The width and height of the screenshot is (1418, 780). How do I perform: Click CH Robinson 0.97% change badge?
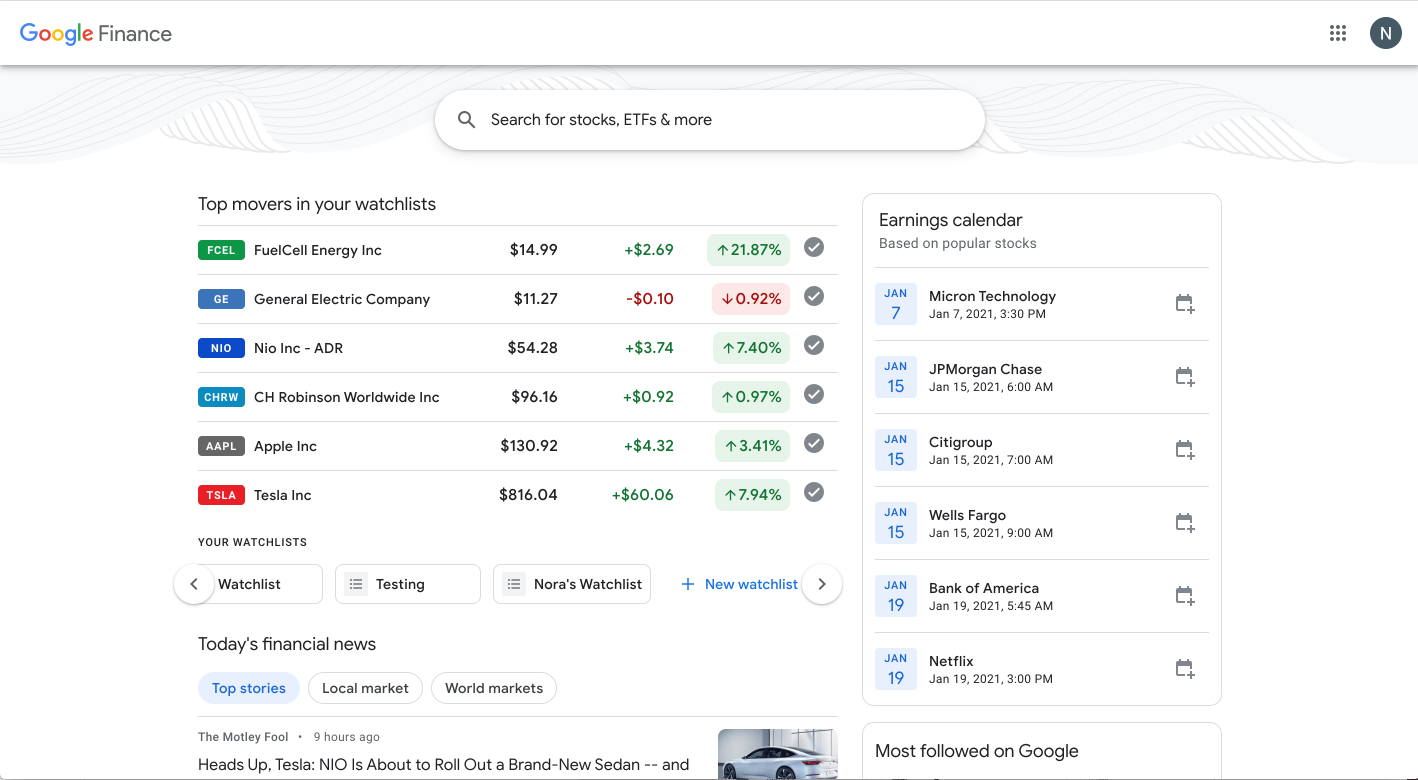pyautogui.click(x=751, y=397)
